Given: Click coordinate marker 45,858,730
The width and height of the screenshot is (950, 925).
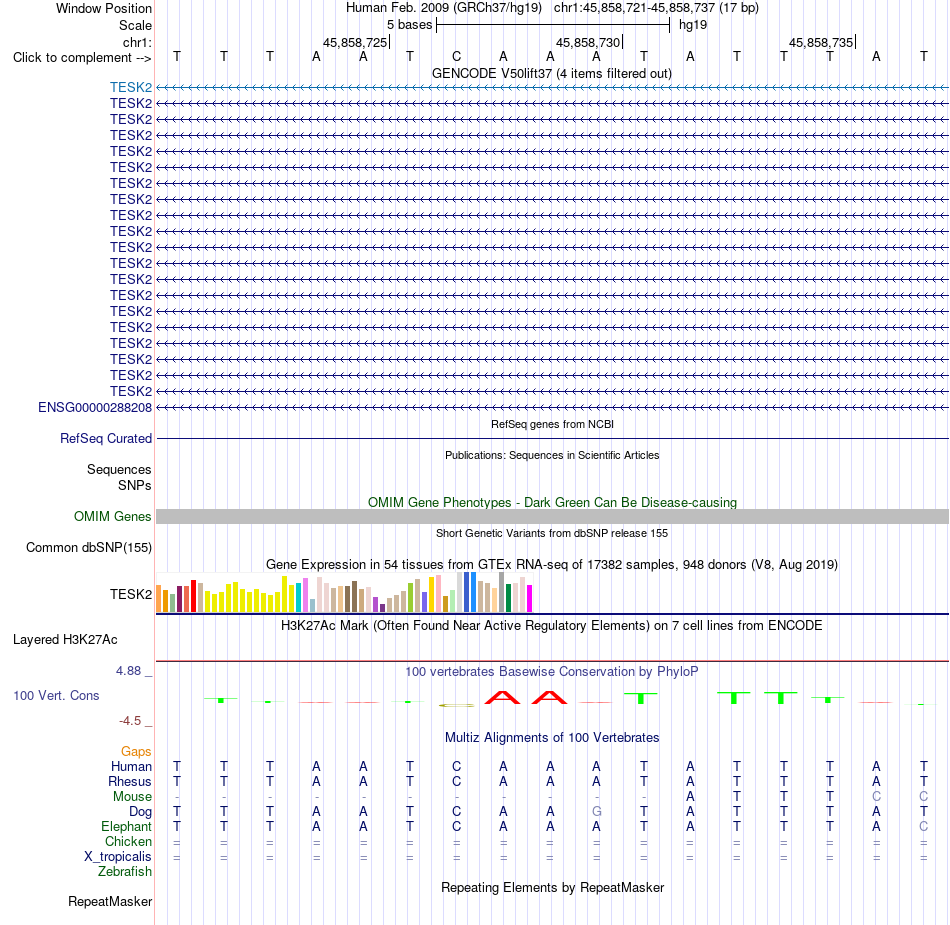Looking at the screenshot, I should coord(588,42).
